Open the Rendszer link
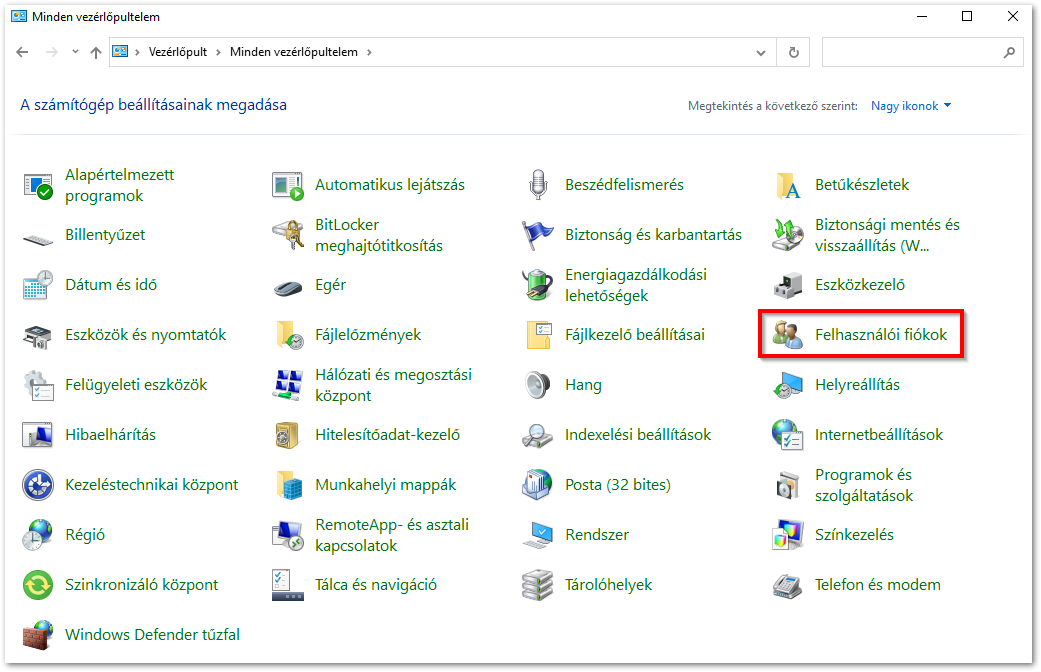 597,535
